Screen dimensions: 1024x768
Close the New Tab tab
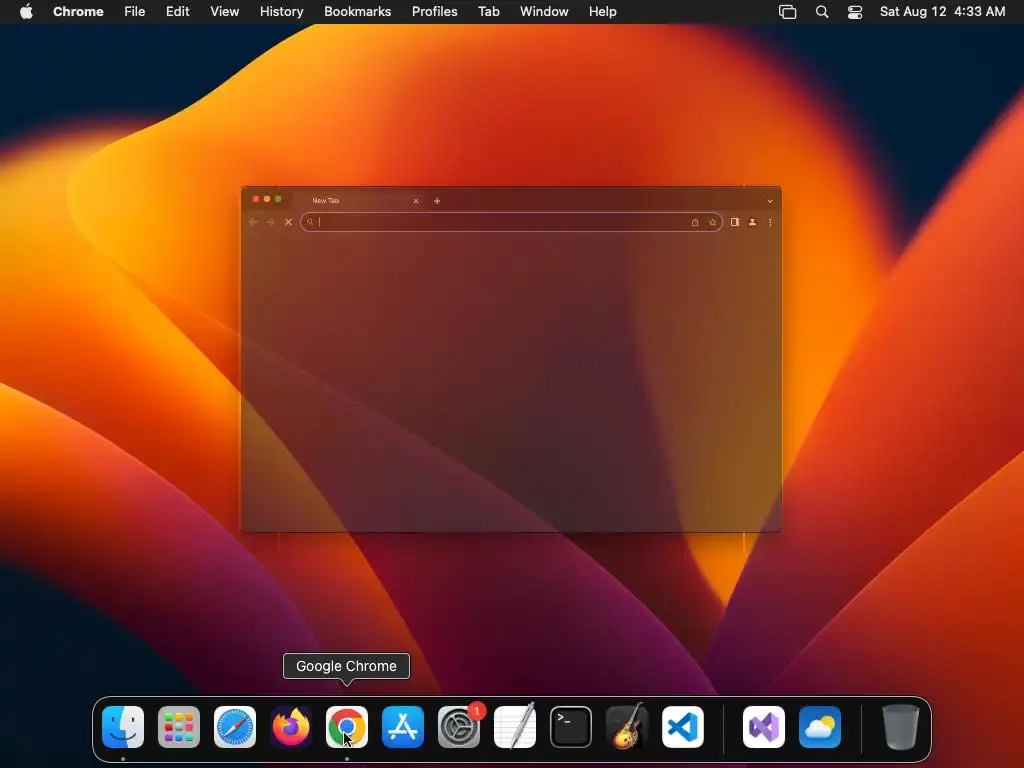click(x=416, y=201)
